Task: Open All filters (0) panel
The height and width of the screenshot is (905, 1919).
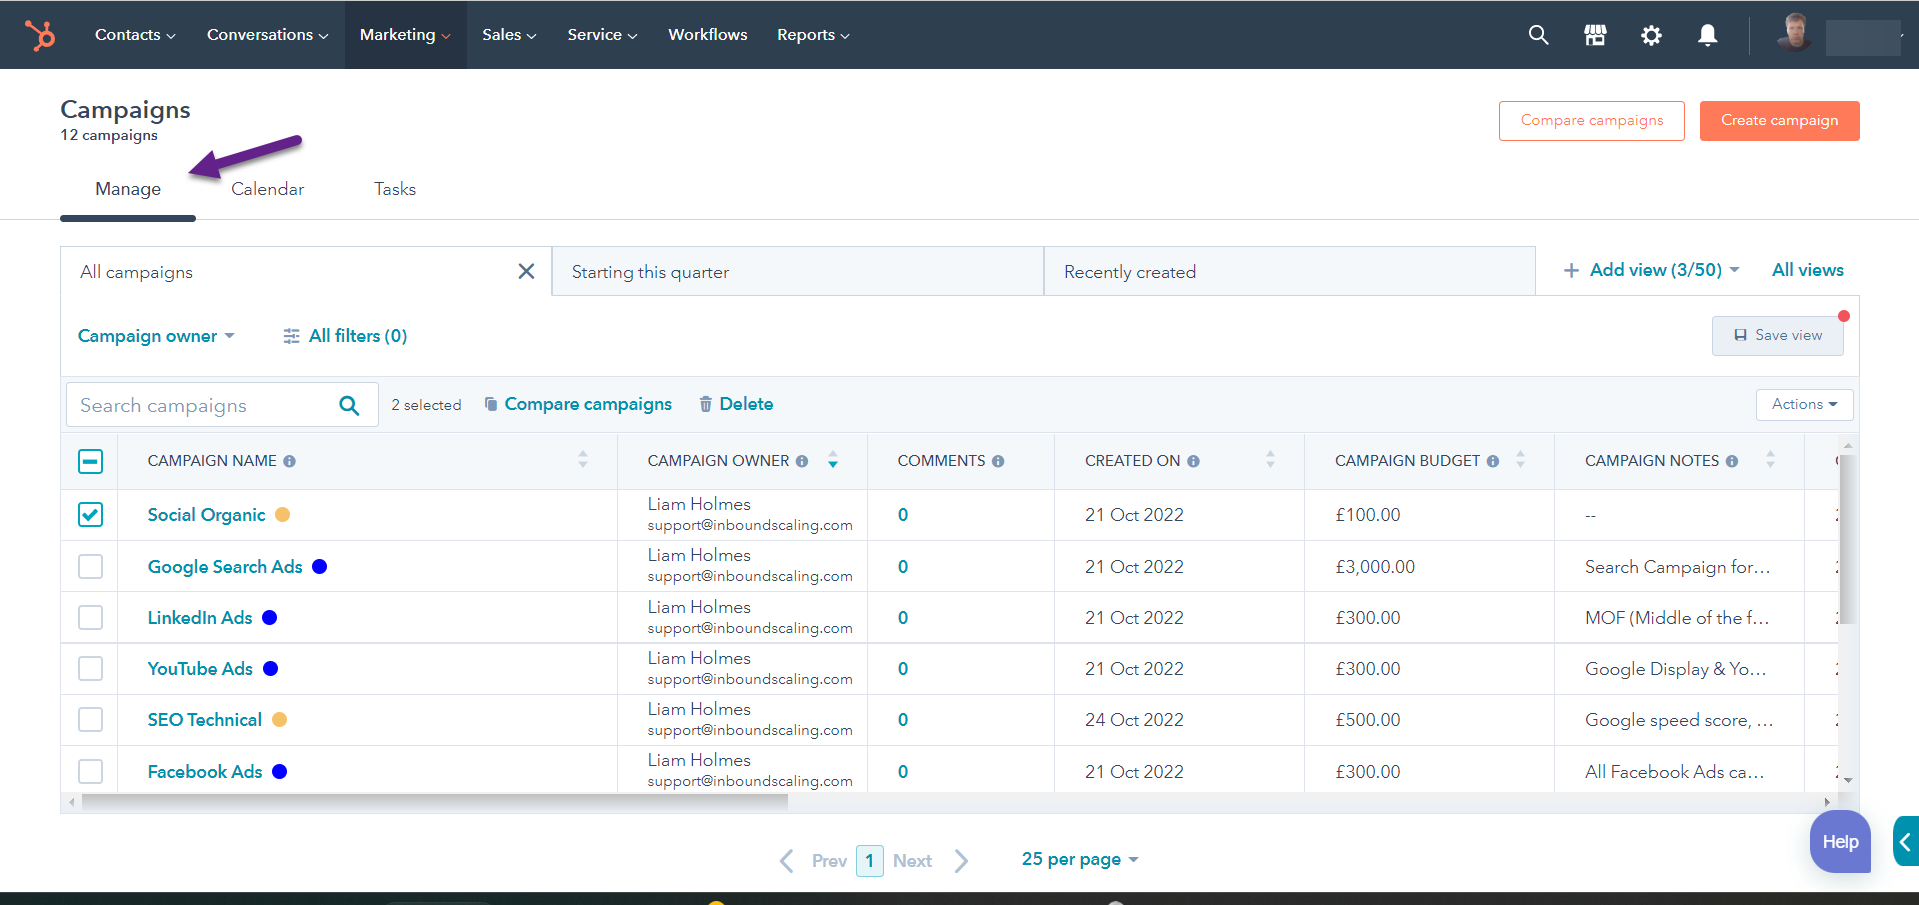Action: tap(345, 336)
